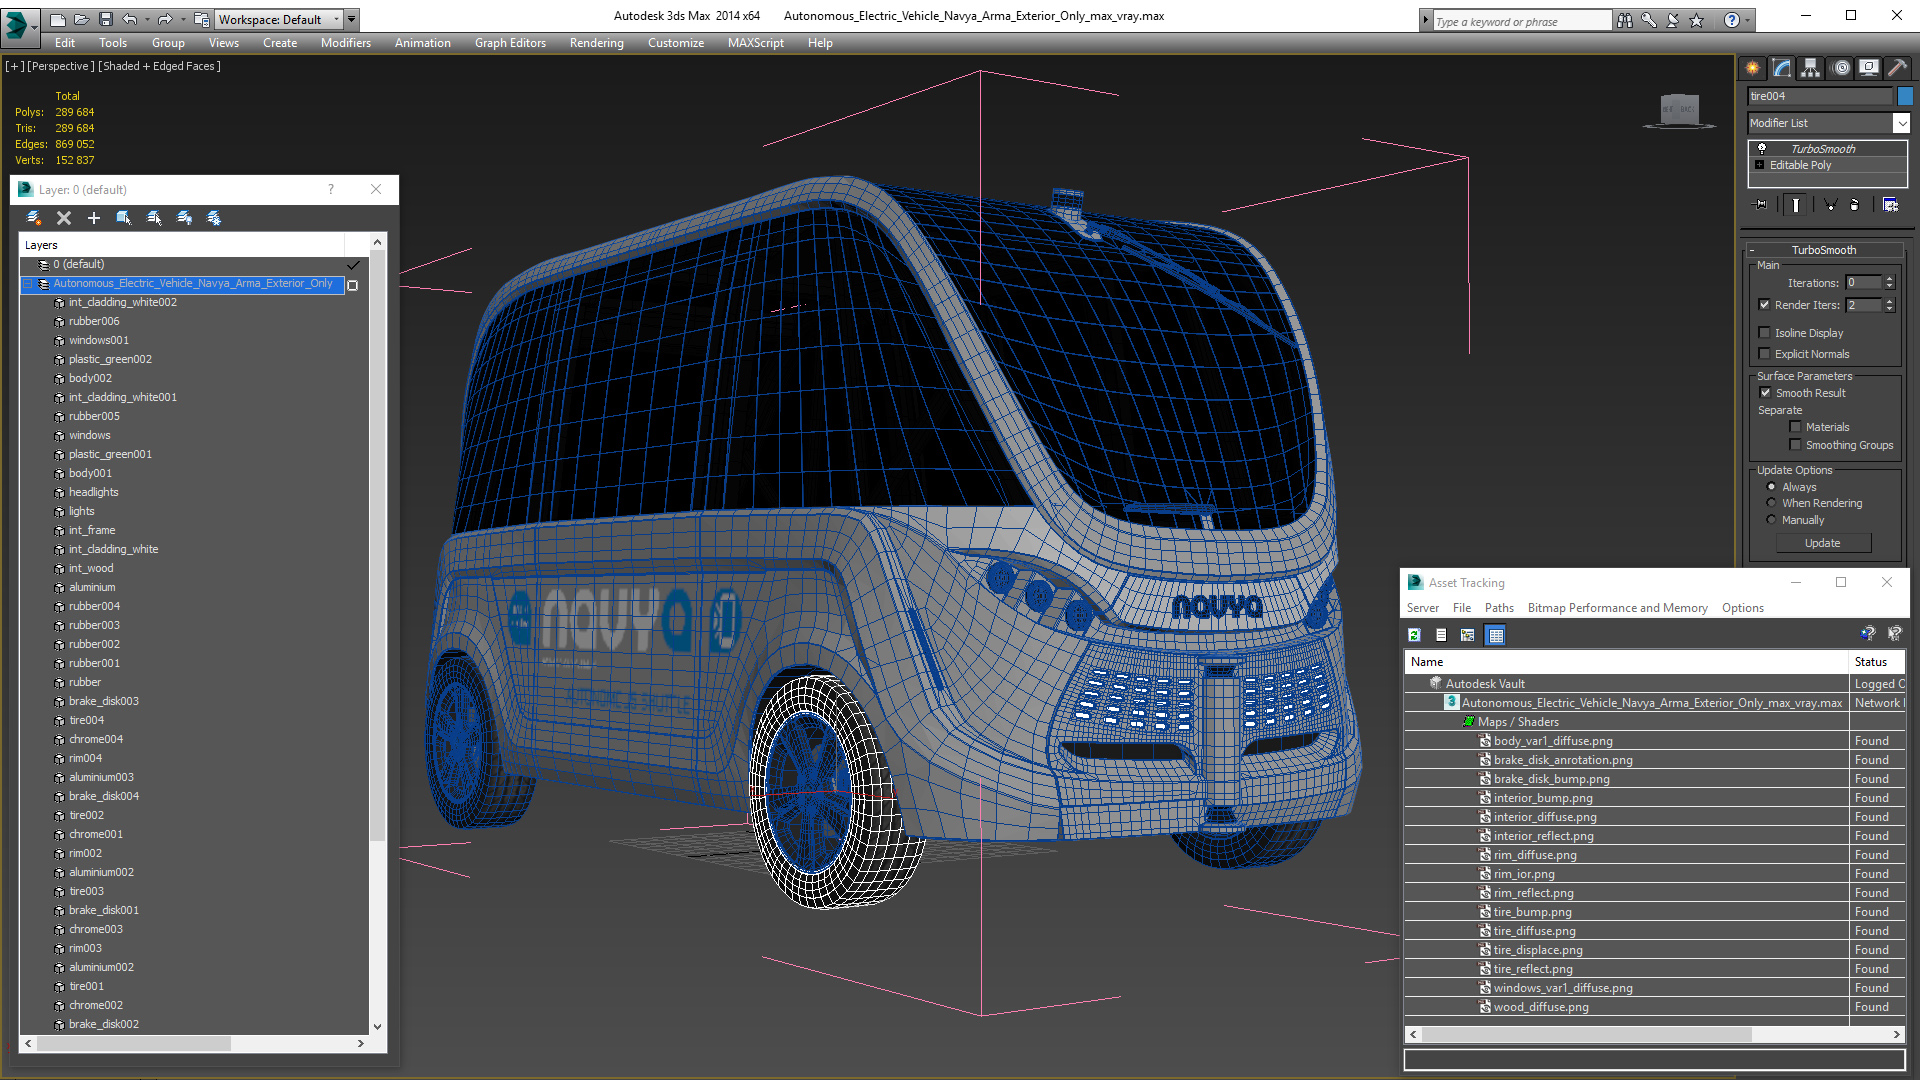Click Configure Modifier Sets icon
Image resolution: width=1920 pixels, height=1080 pixels.
coord(1890,204)
